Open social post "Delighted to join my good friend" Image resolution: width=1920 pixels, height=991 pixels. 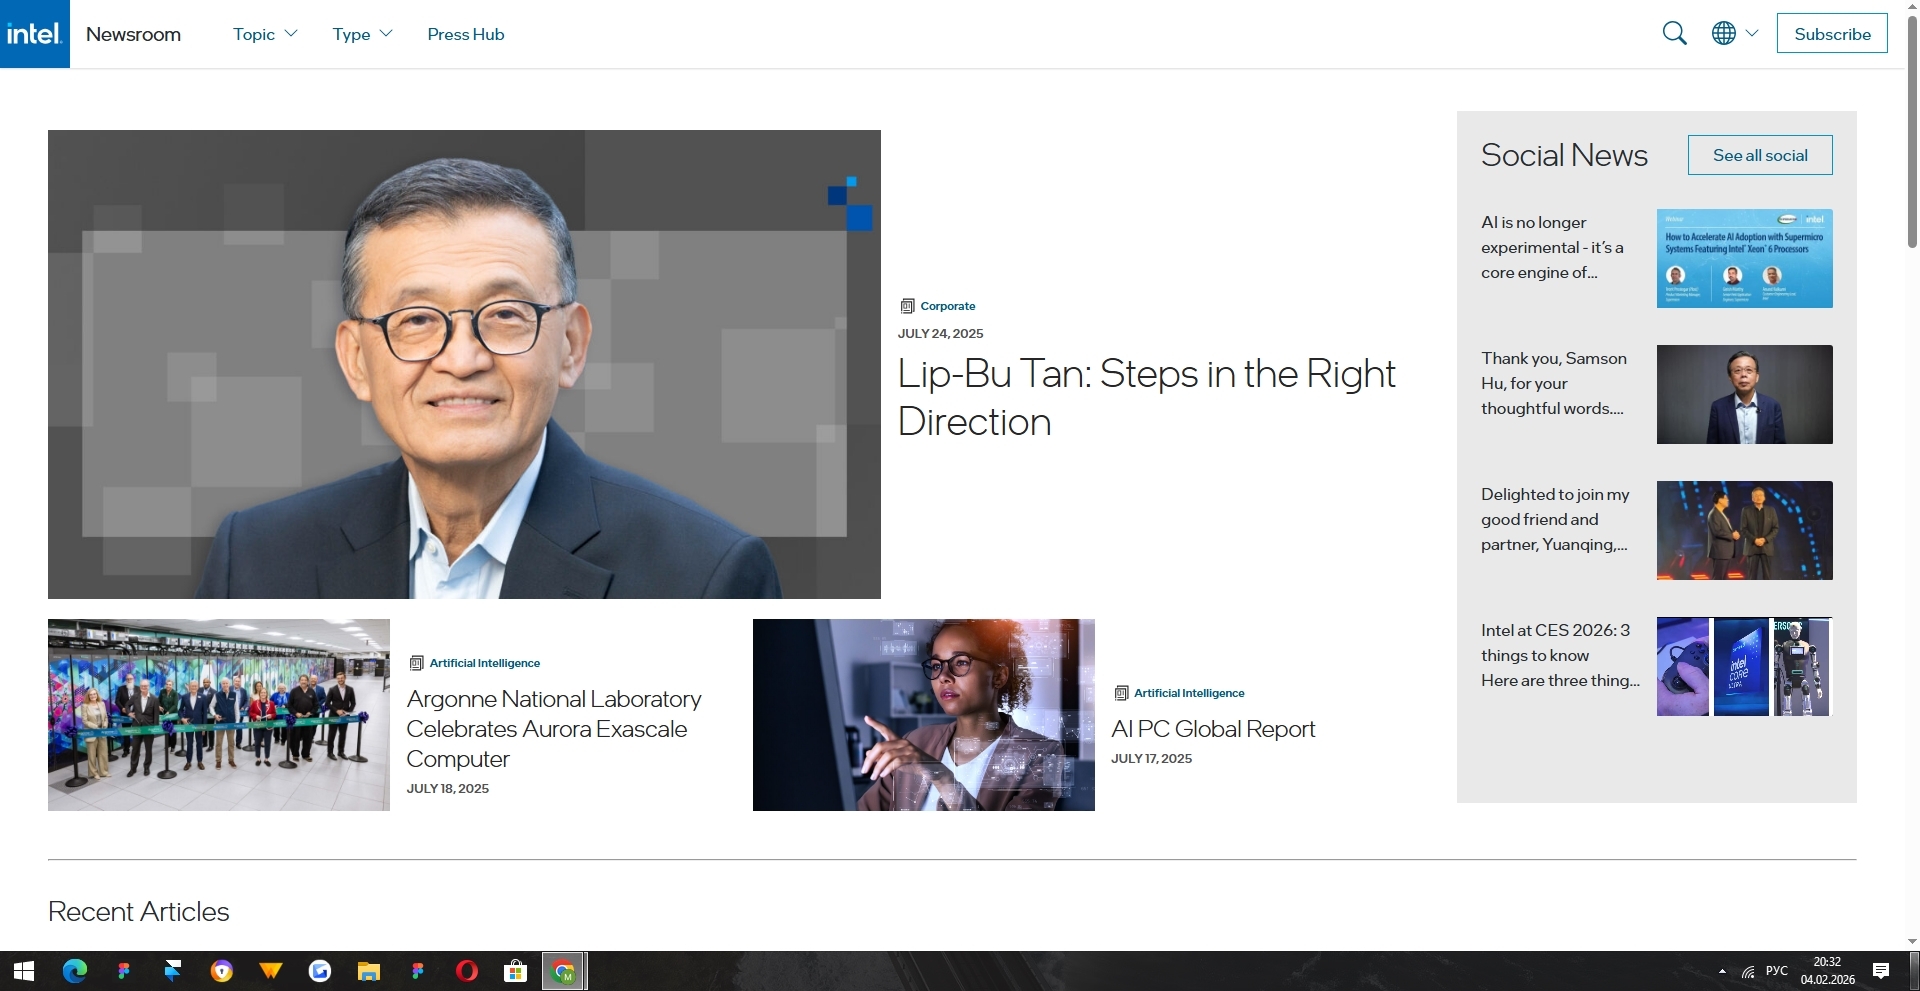tap(1555, 519)
